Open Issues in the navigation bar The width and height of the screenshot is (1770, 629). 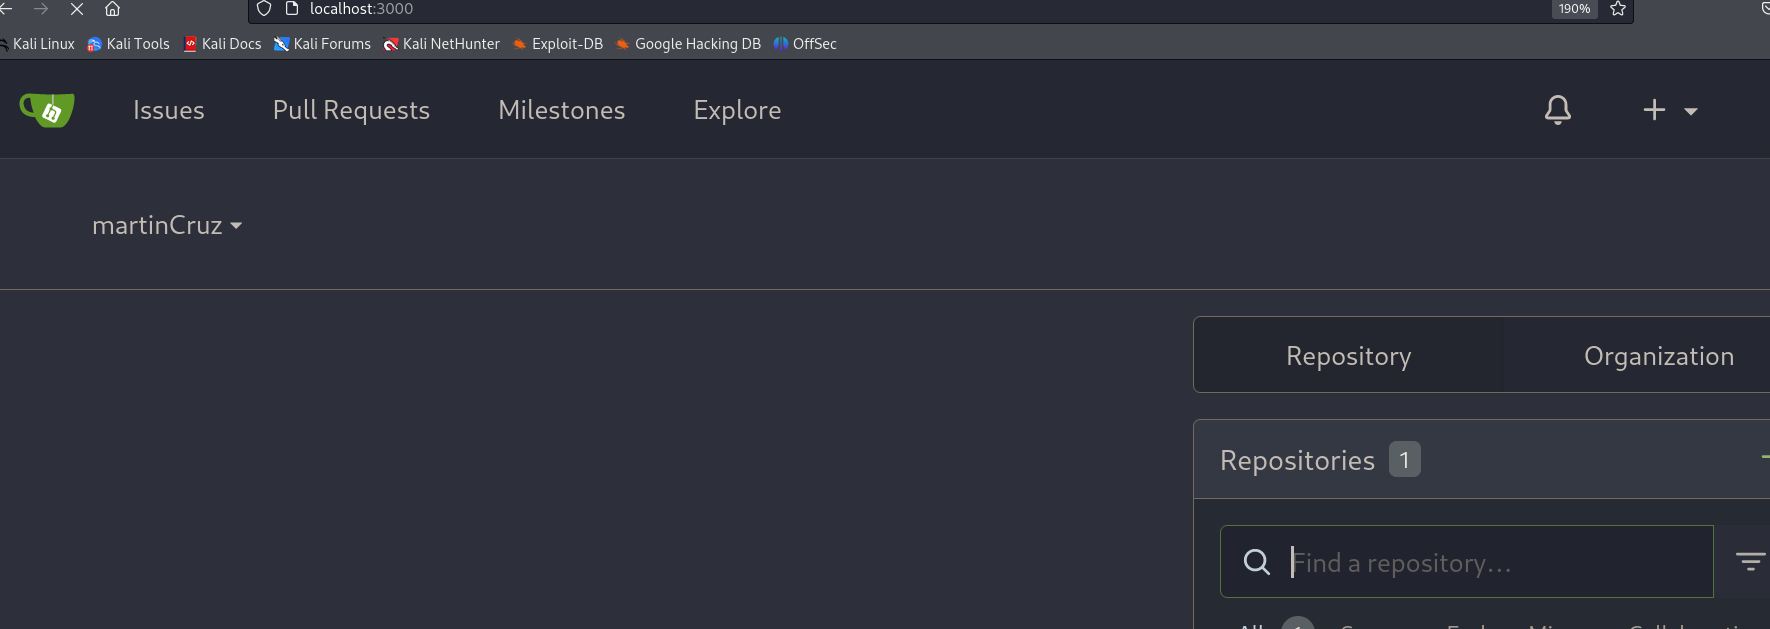tap(168, 110)
